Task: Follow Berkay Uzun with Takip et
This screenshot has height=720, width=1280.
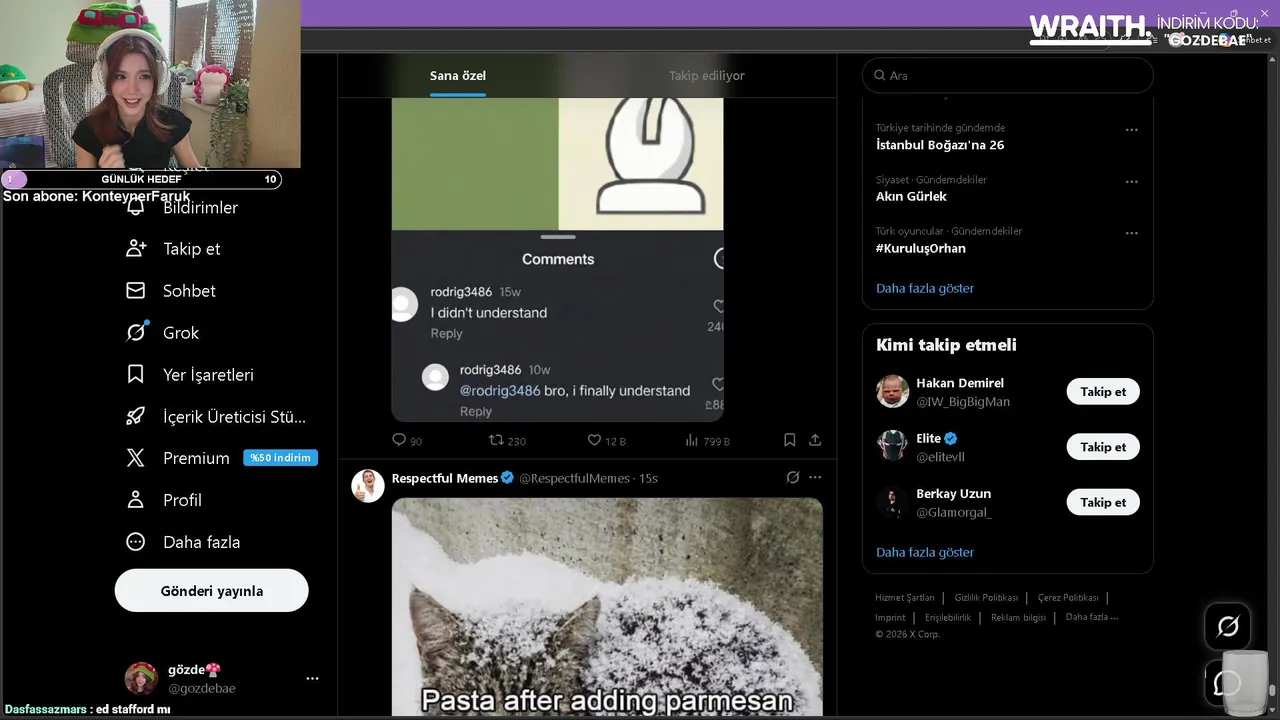Action: (1103, 502)
